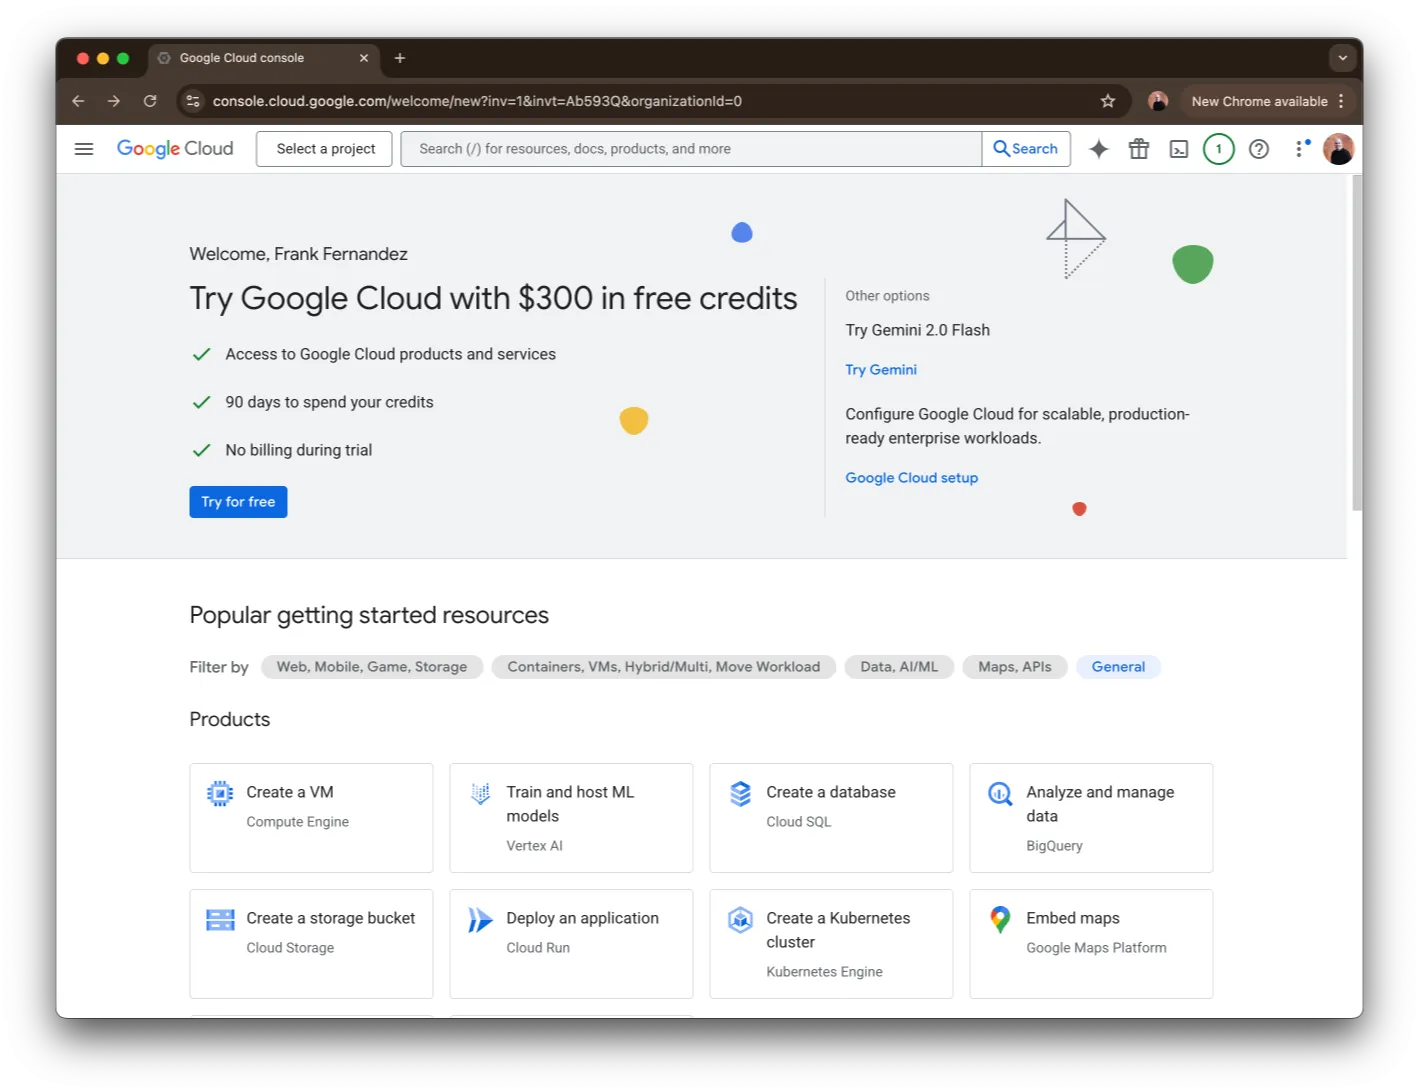This screenshot has width=1419, height=1092.
Task: Activate Cloud Shell terminal icon
Action: click(1179, 149)
